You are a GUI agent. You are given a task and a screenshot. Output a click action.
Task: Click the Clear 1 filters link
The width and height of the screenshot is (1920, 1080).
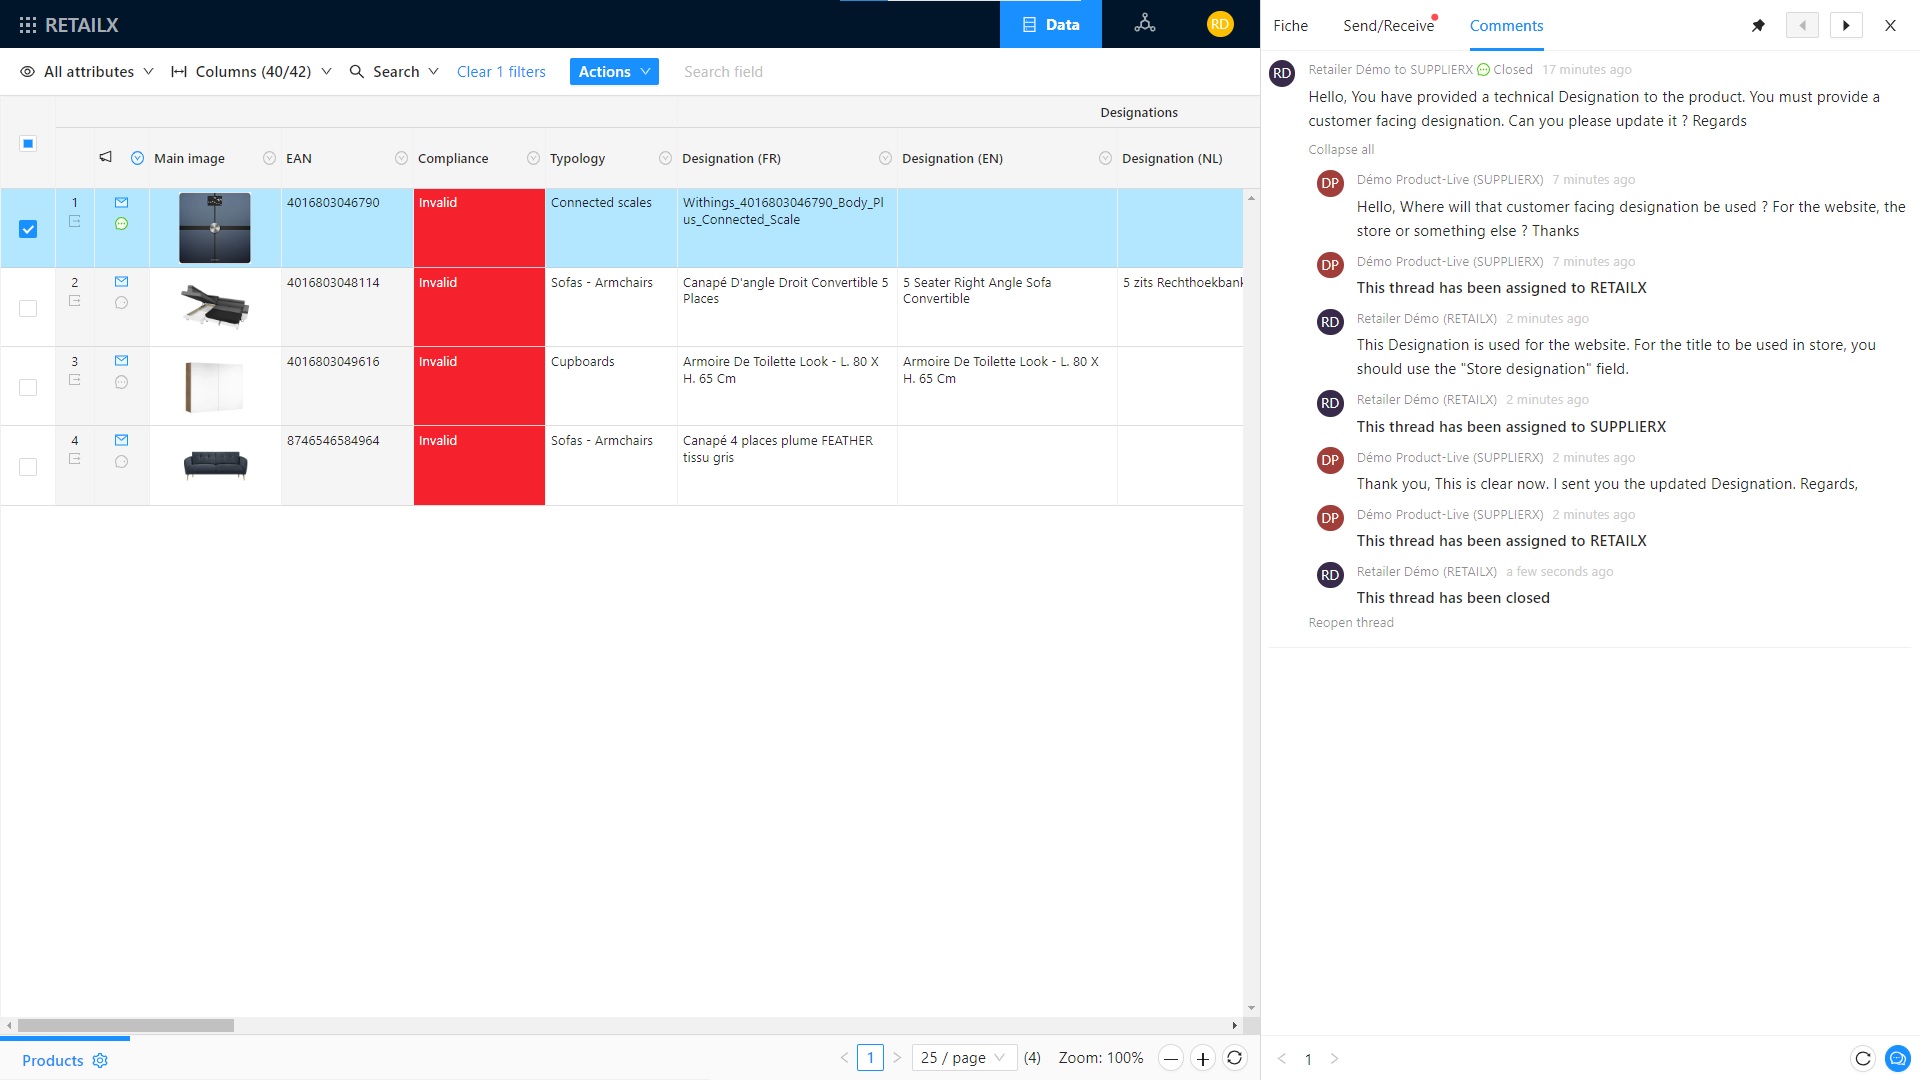[501, 71]
